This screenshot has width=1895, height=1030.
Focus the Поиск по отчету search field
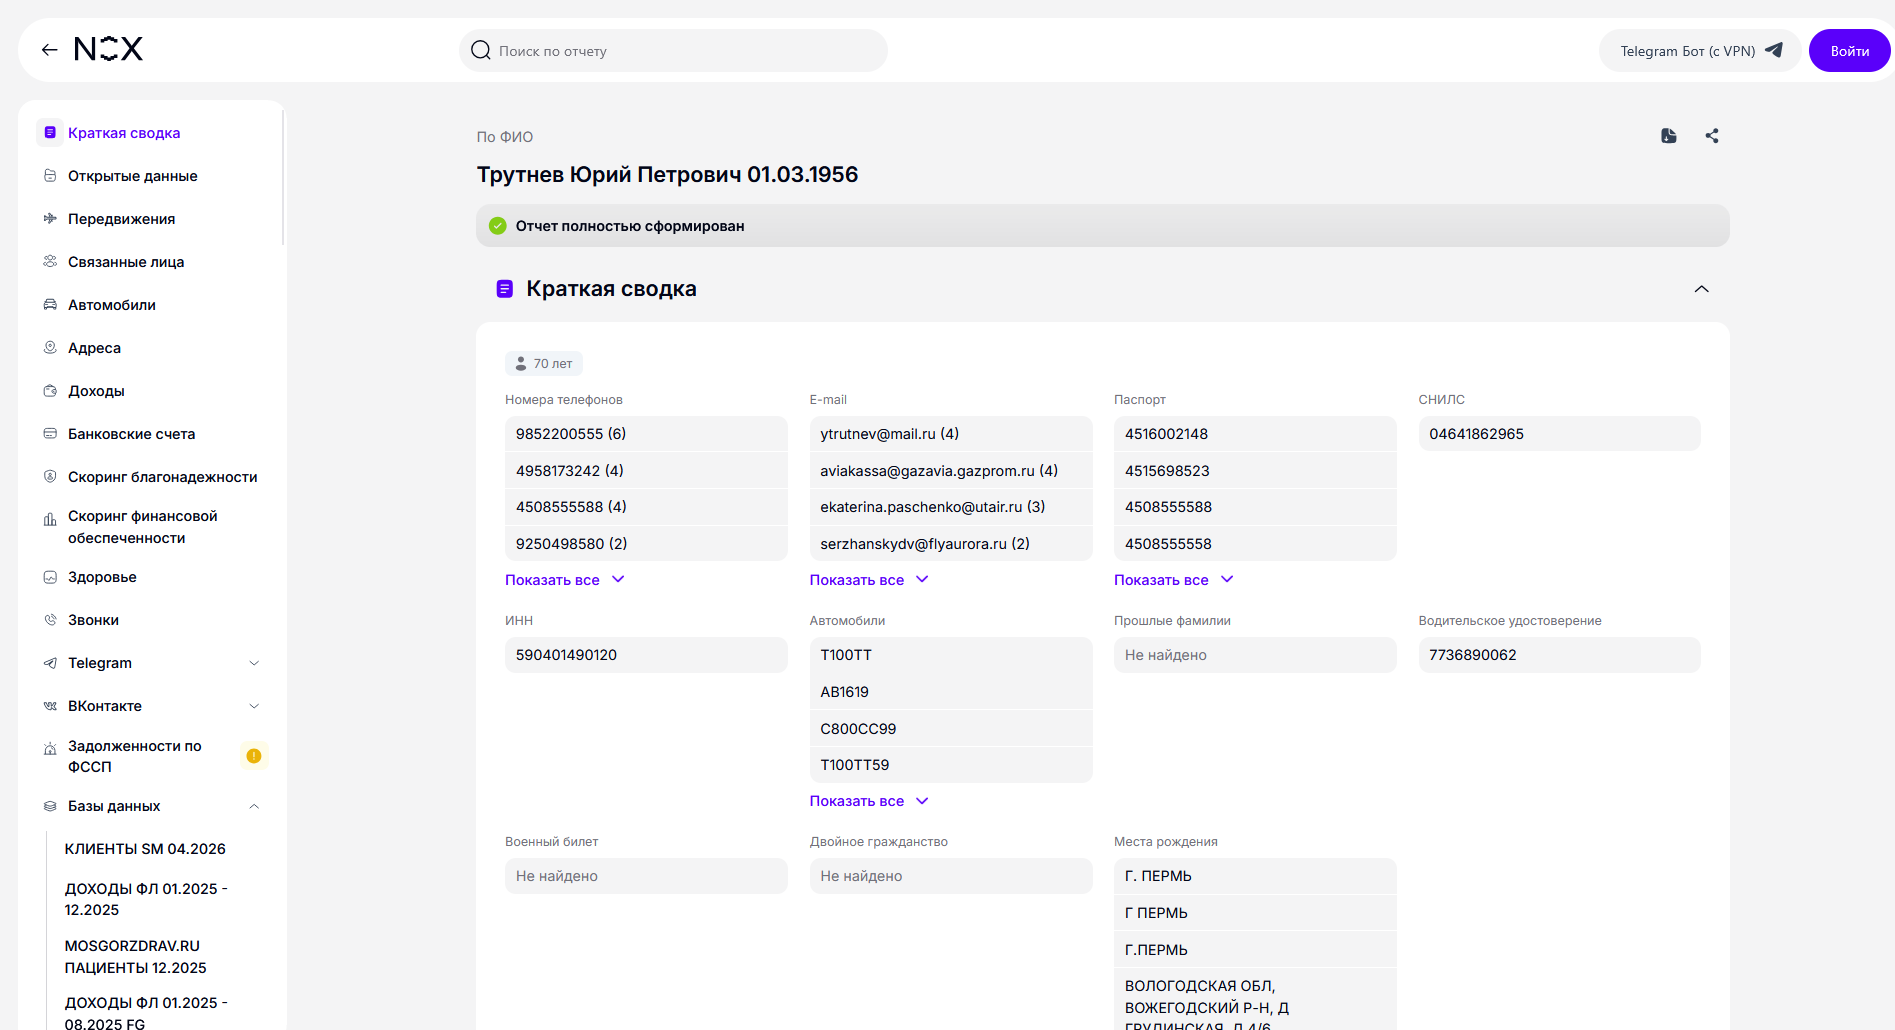tap(673, 51)
